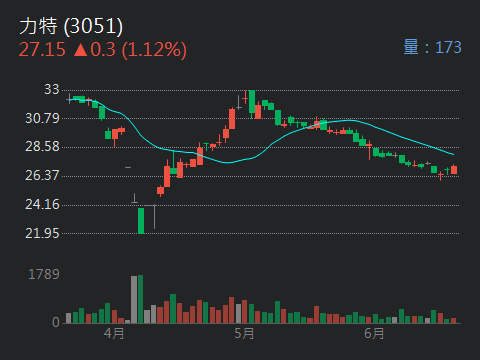Click the price change ▲0.3 (1.12%)
This screenshot has width=480, height=360.
click(130, 50)
